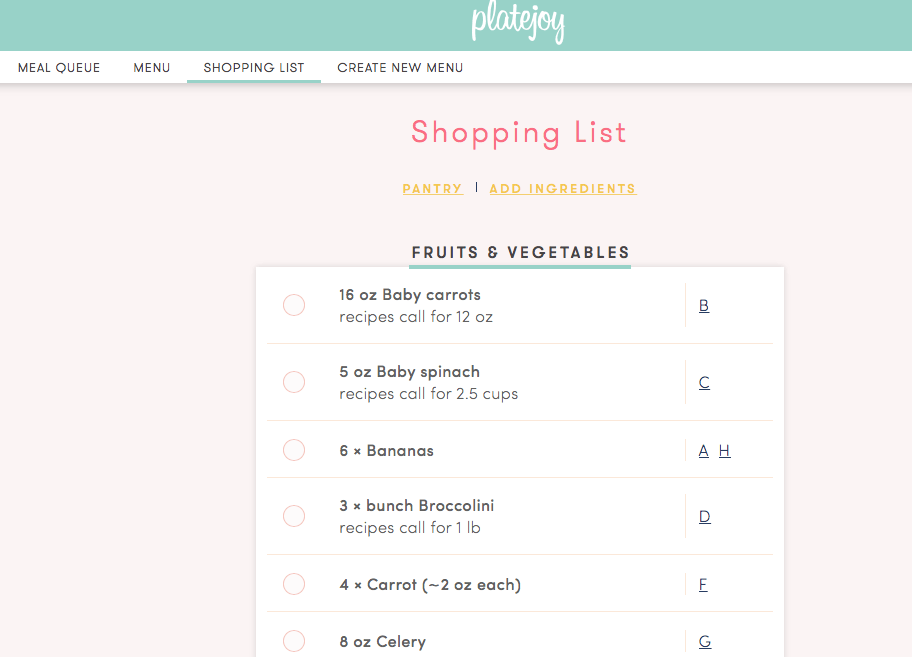Open recipe B link for Baby carrots
Screen dimensions: 912x657
(x=704, y=305)
